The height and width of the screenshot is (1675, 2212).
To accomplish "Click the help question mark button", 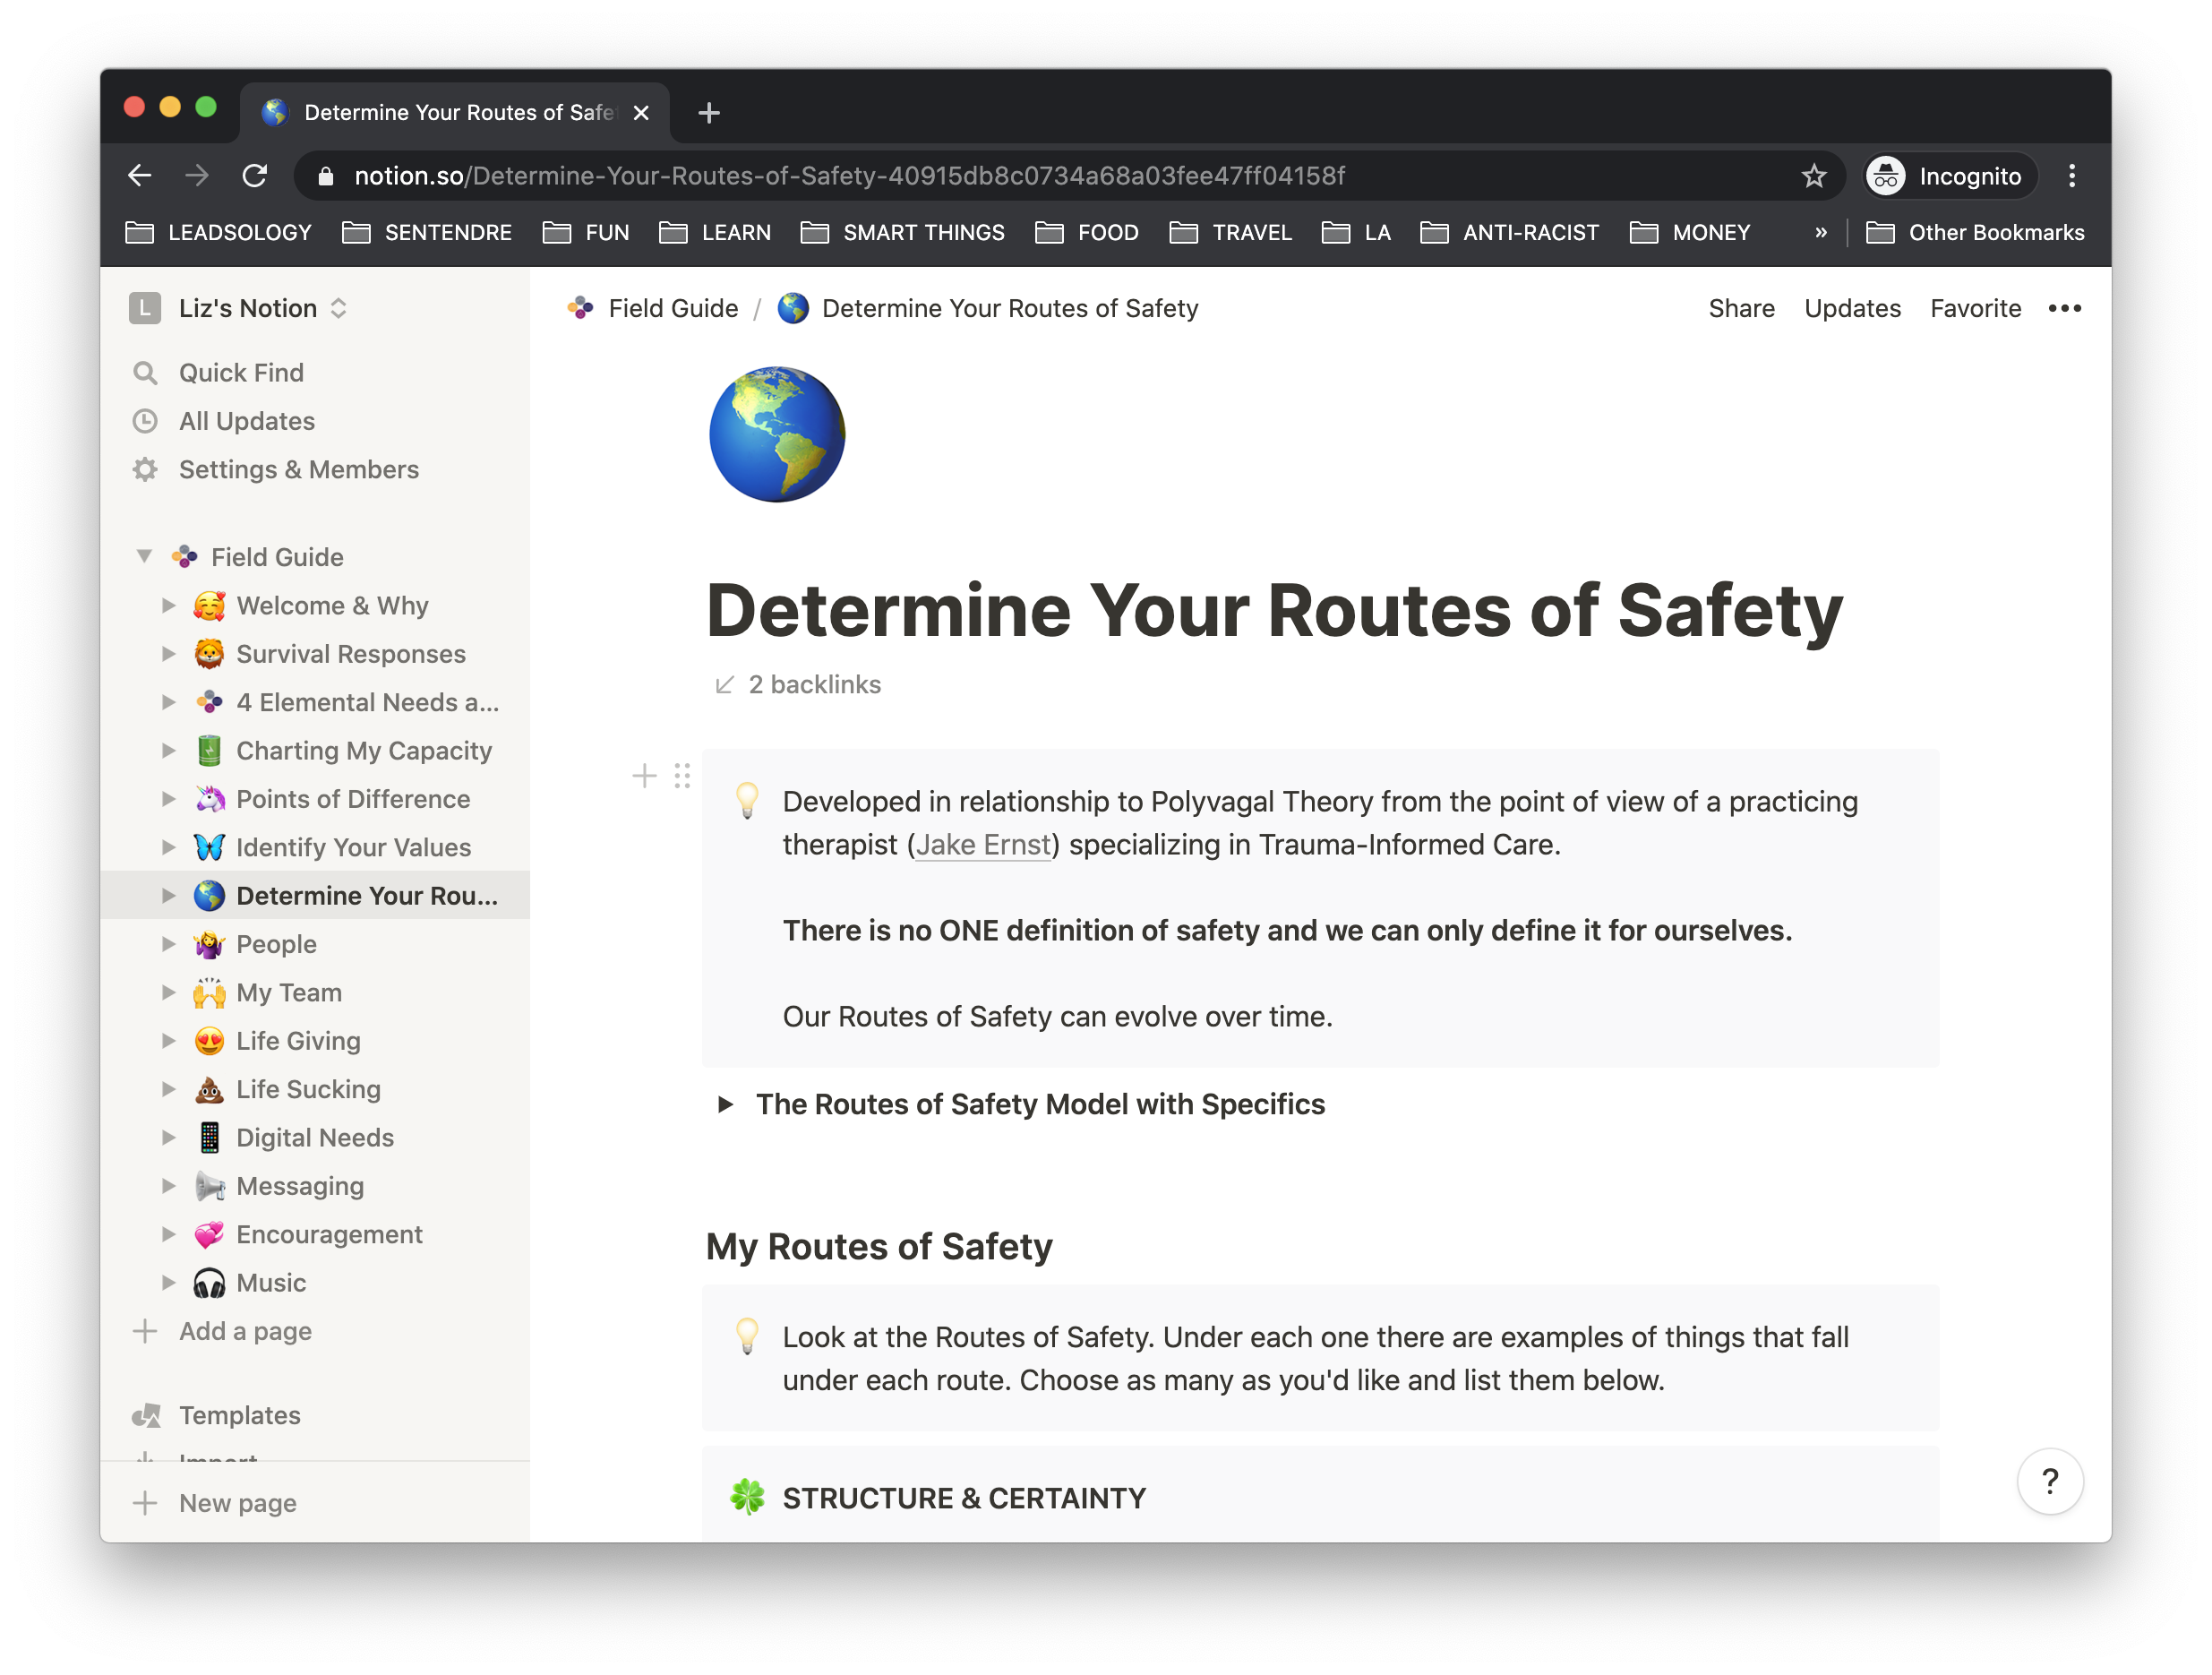I will (2049, 1480).
